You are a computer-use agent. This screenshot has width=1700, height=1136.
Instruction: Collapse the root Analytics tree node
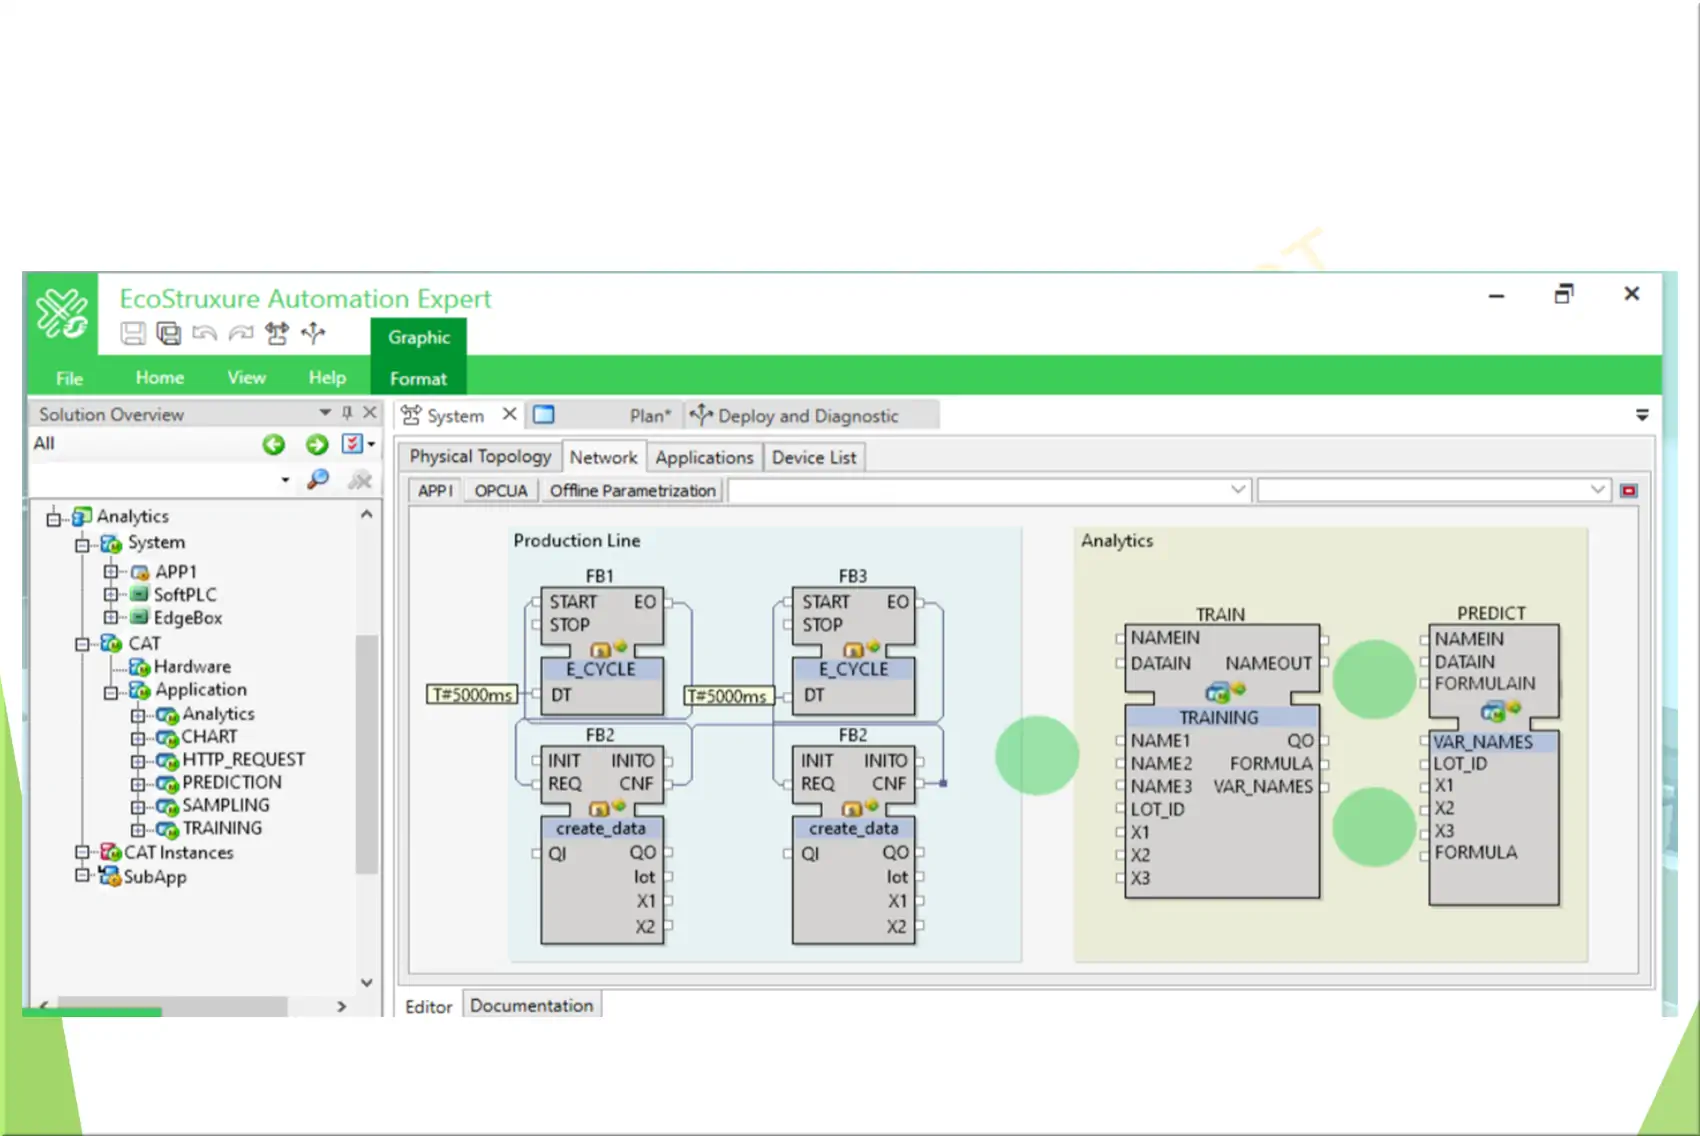54,518
